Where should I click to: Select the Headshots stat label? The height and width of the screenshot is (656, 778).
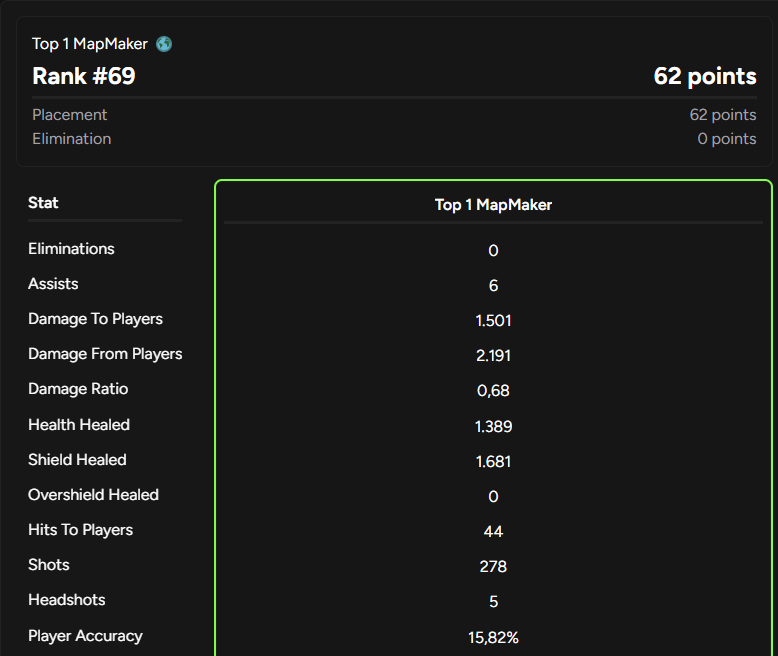pyautogui.click(x=66, y=600)
